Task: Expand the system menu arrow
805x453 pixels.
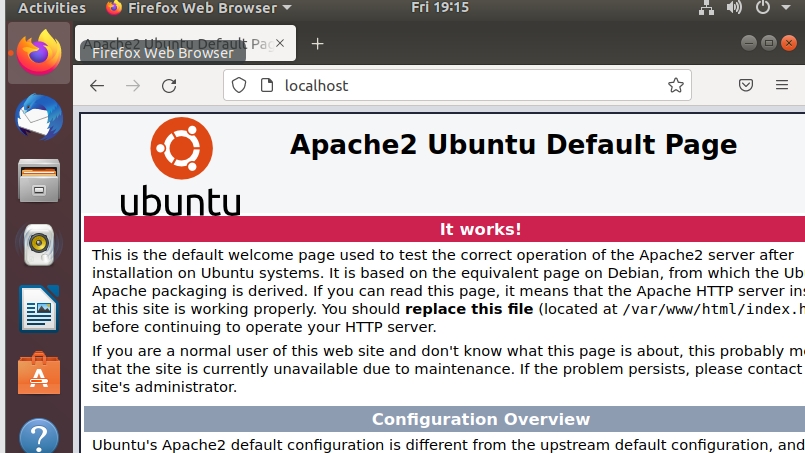Action: coord(786,8)
